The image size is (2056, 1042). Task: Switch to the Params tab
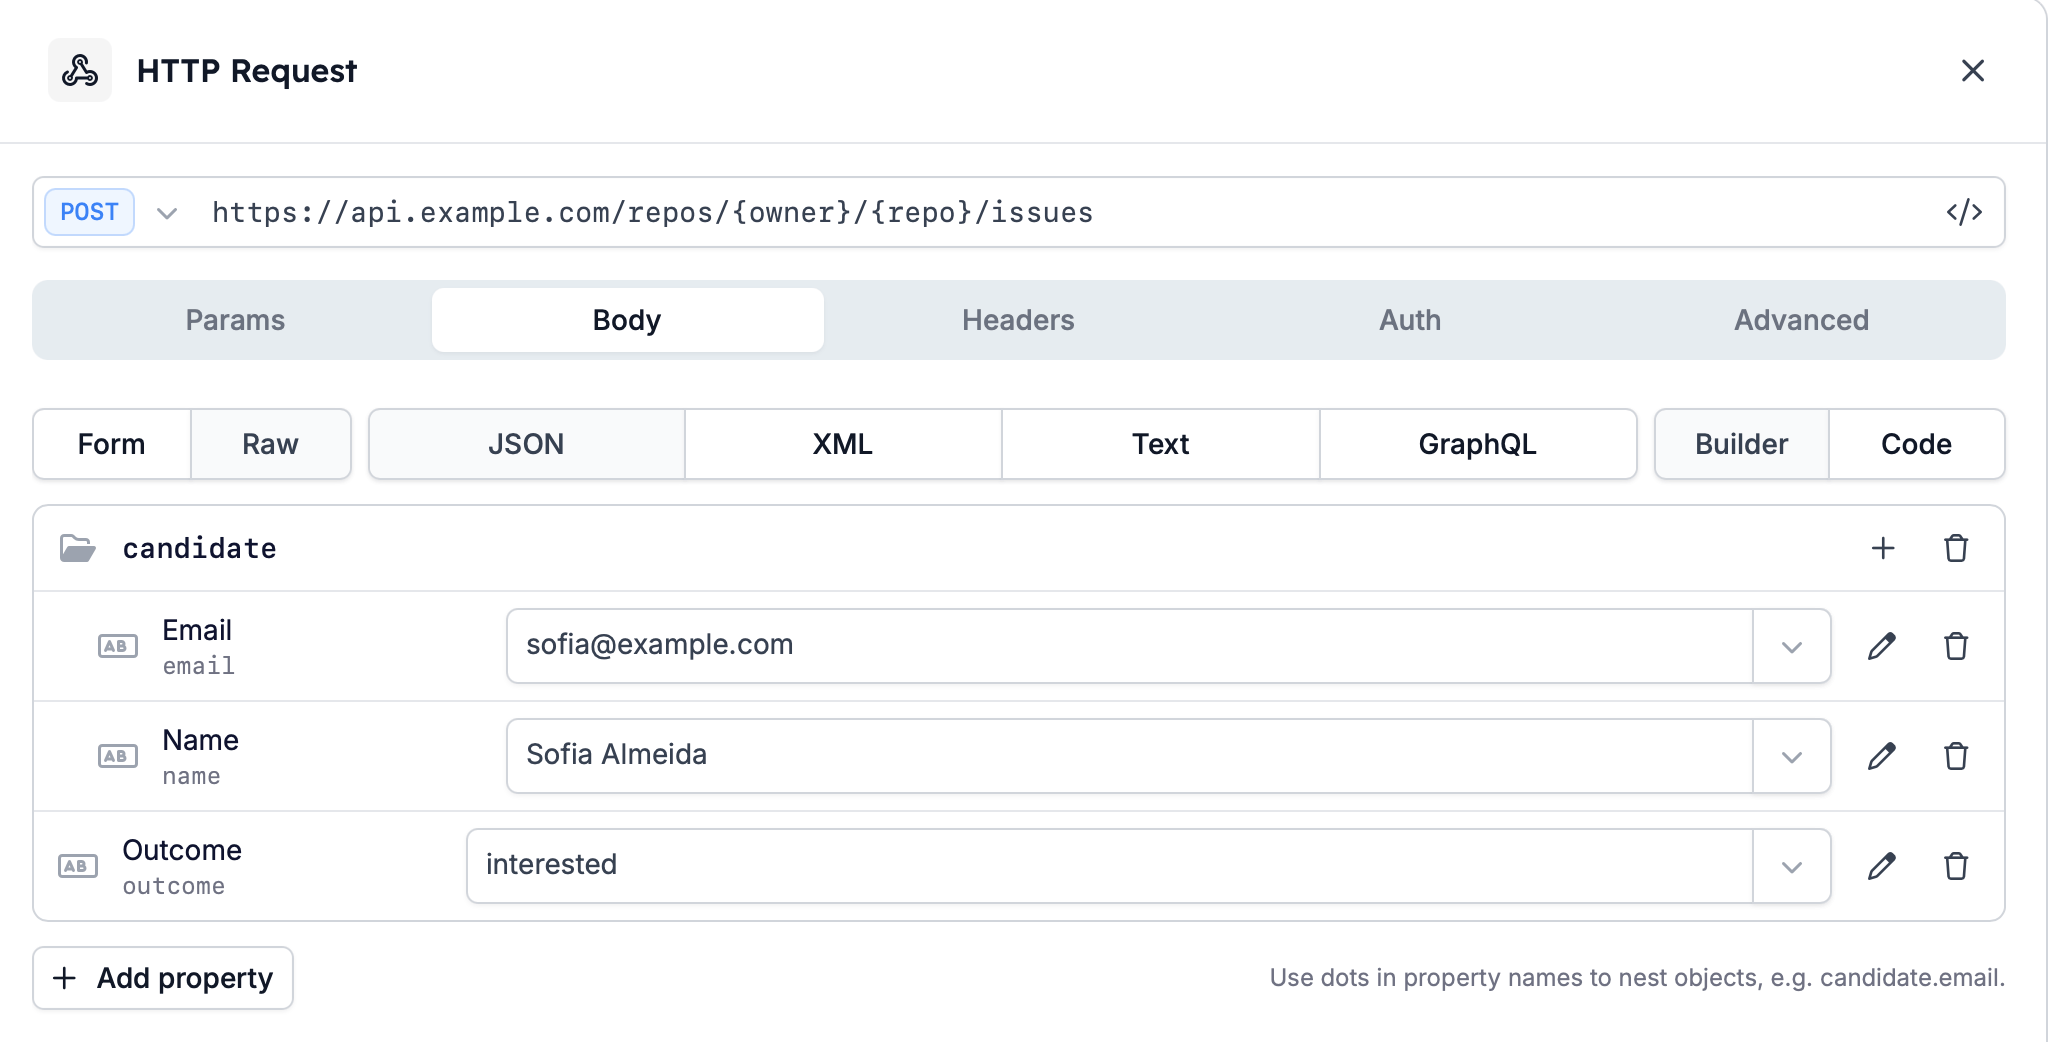click(x=236, y=320)
